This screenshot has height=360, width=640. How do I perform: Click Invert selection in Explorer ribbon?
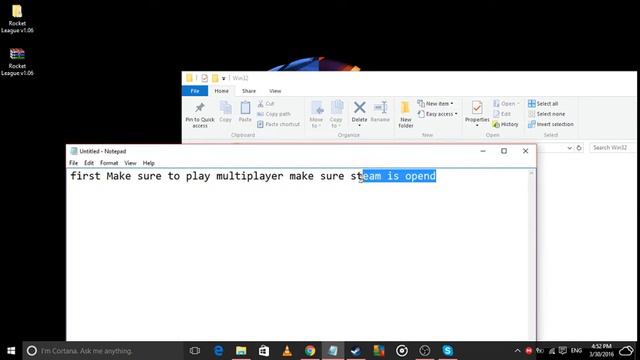551,124
